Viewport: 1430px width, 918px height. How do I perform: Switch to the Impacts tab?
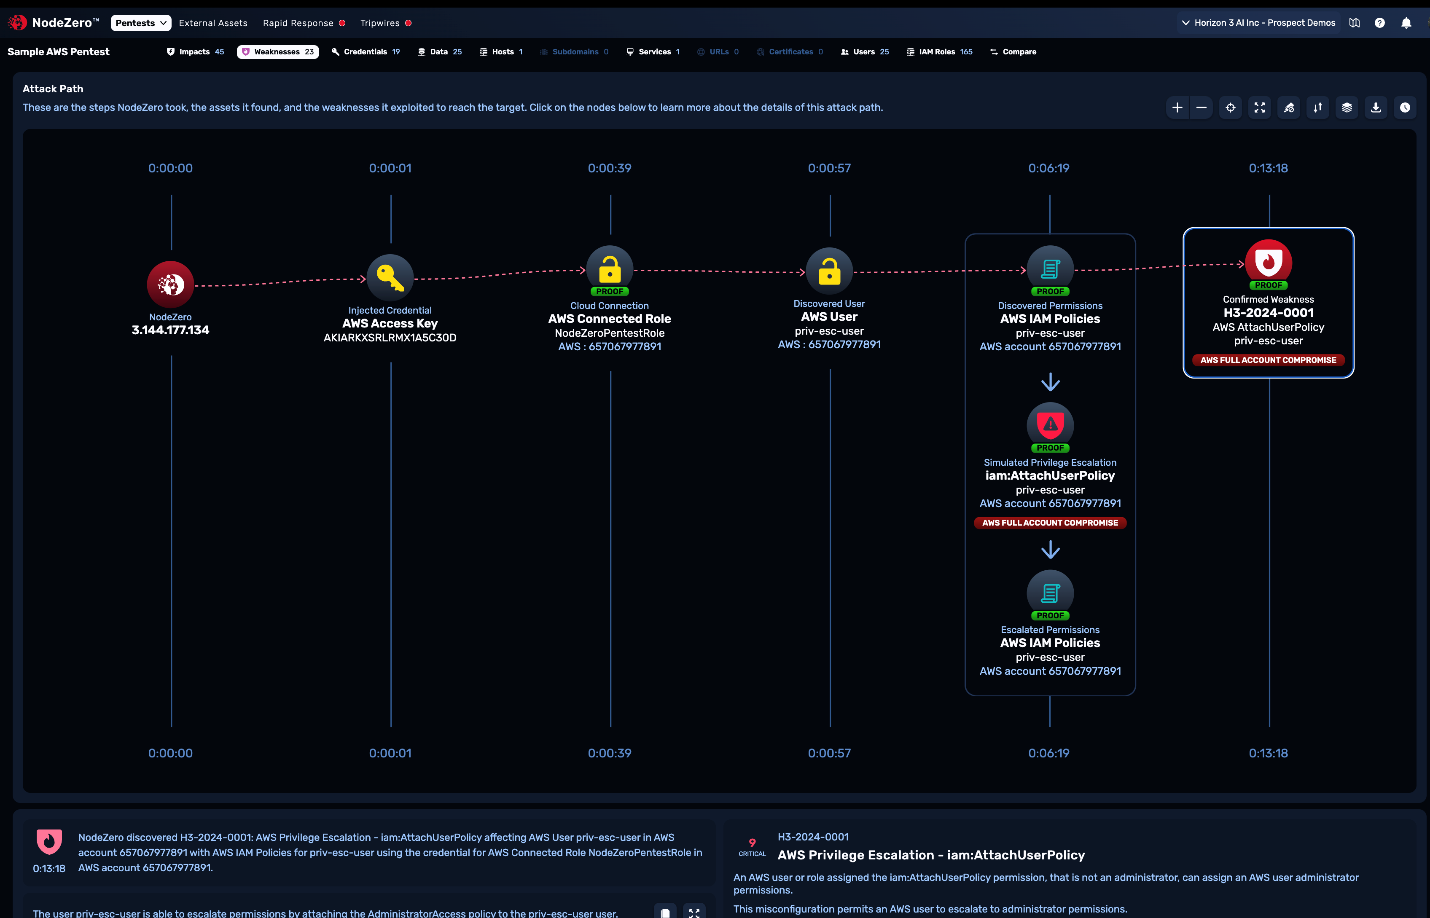tap(196, 52)
